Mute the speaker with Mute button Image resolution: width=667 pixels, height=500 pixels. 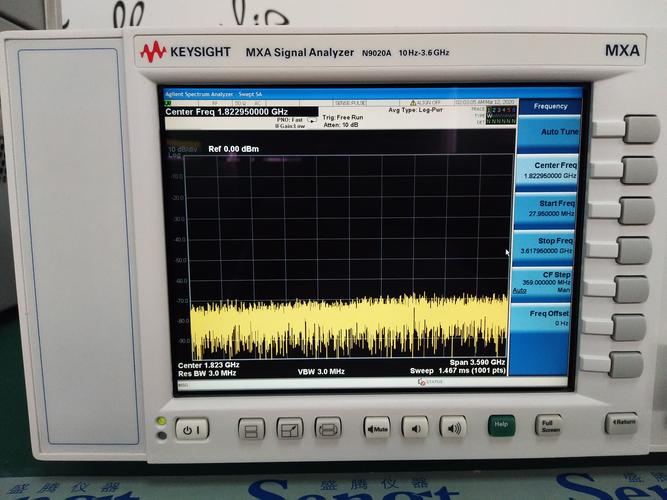point(377,427)
